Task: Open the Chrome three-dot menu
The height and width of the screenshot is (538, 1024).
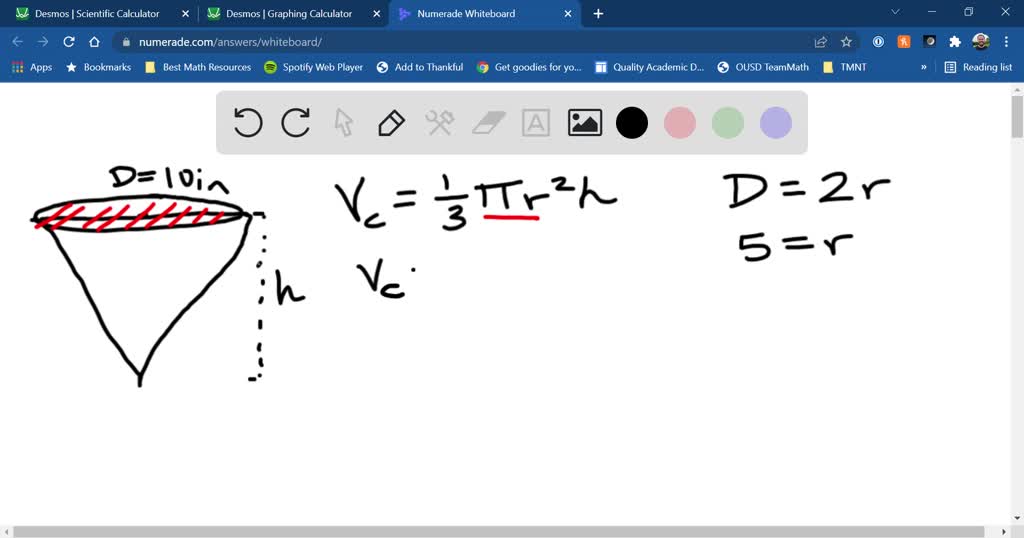Action: [1007, 42]
